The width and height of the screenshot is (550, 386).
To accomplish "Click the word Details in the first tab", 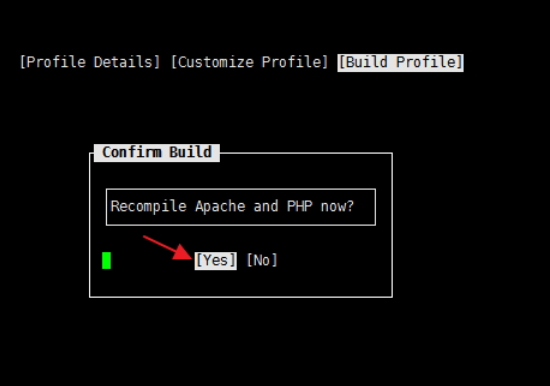I will [123, 62].
